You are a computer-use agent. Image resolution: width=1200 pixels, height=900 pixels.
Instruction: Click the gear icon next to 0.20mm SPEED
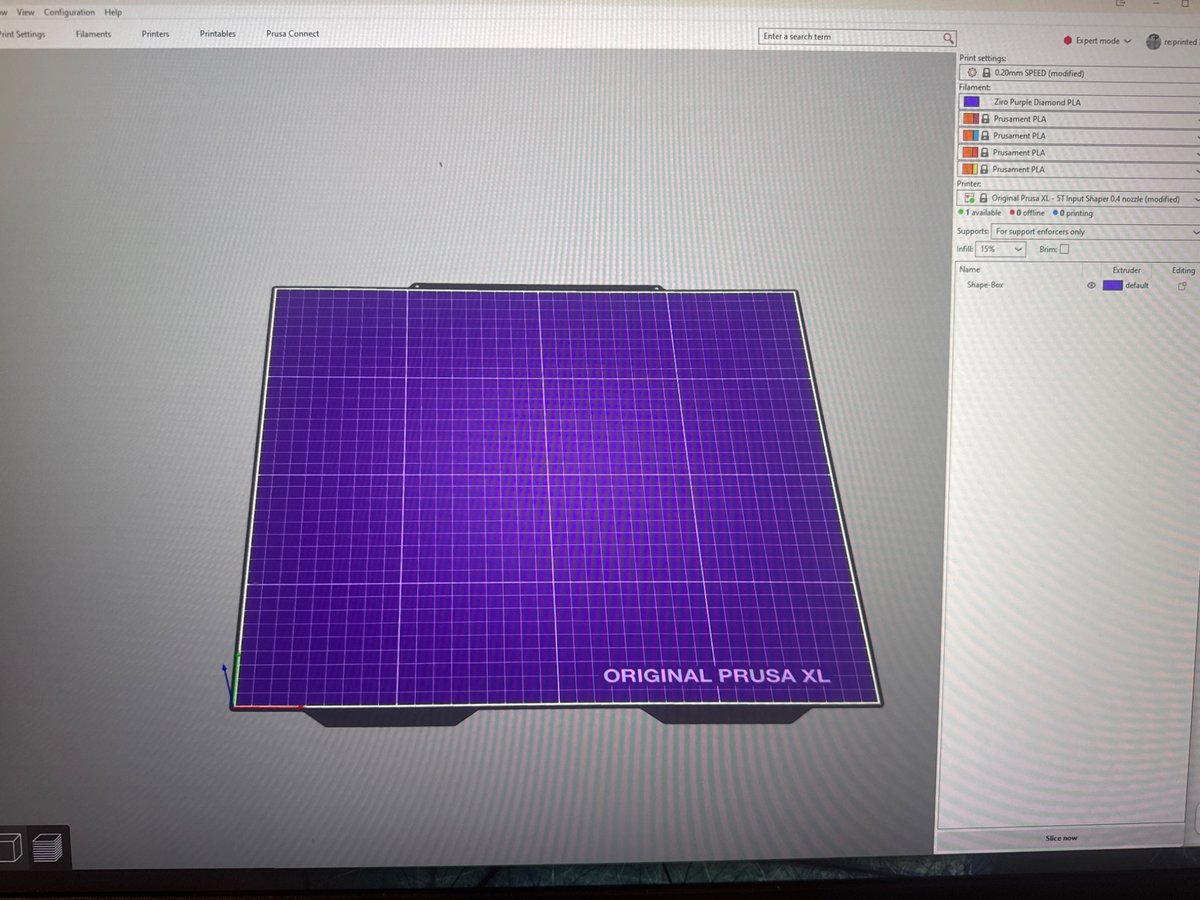972,73
